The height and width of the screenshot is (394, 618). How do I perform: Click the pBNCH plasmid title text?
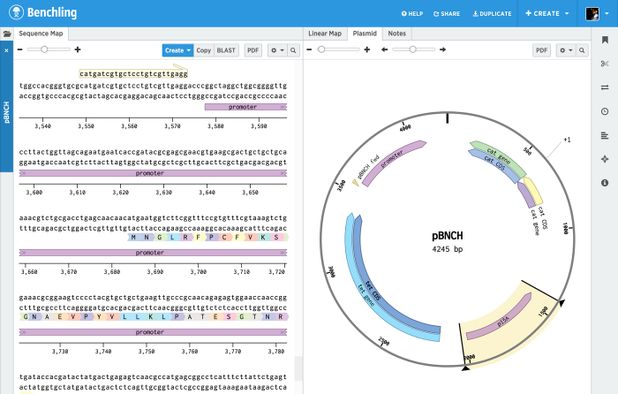[x=447, y=236]
